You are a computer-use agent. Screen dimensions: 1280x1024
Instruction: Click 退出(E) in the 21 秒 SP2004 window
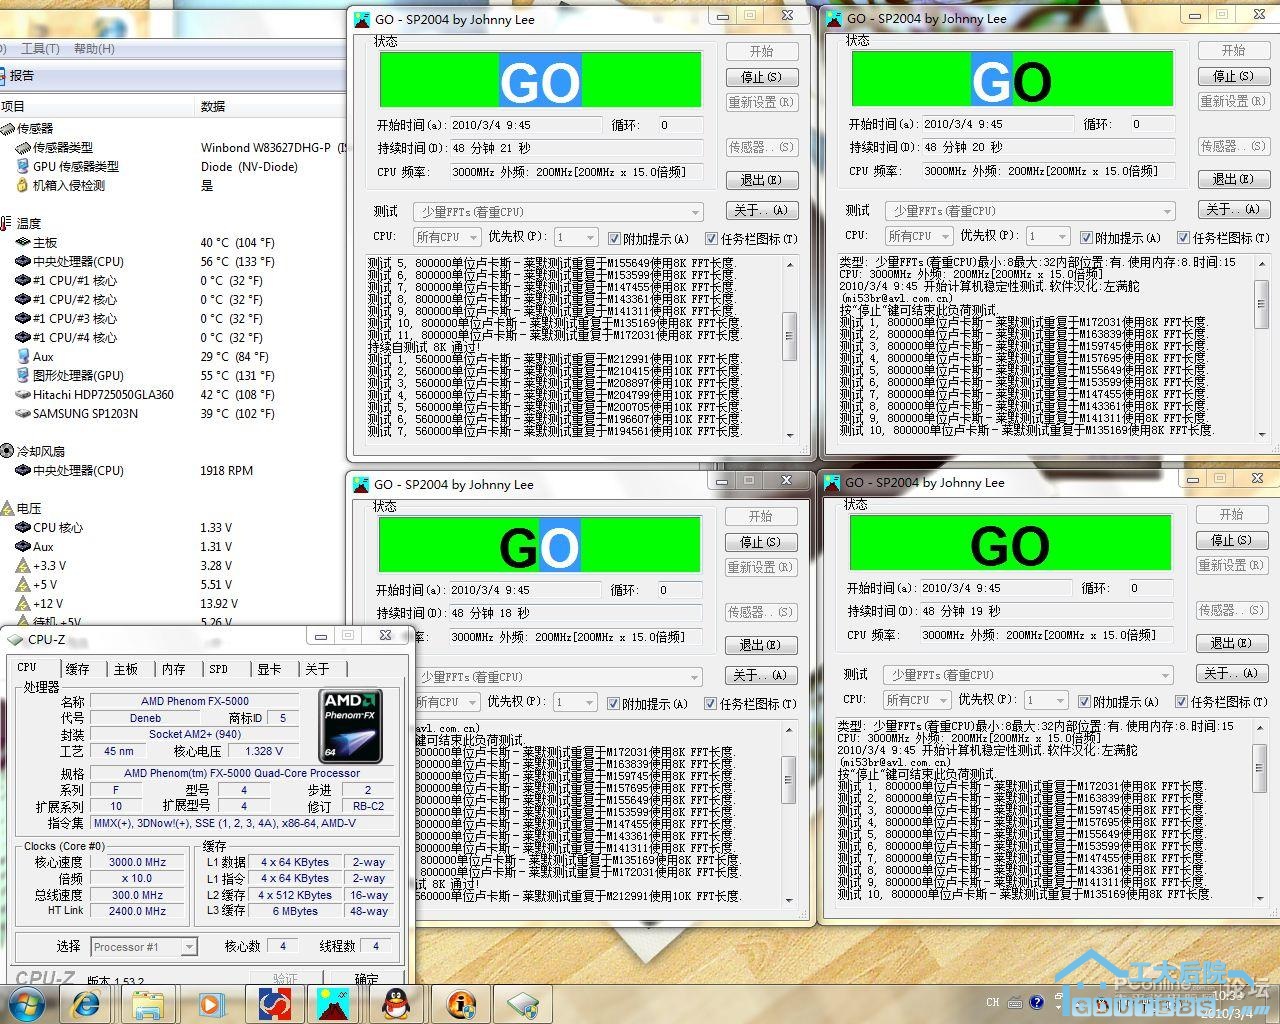coord(762,180)
